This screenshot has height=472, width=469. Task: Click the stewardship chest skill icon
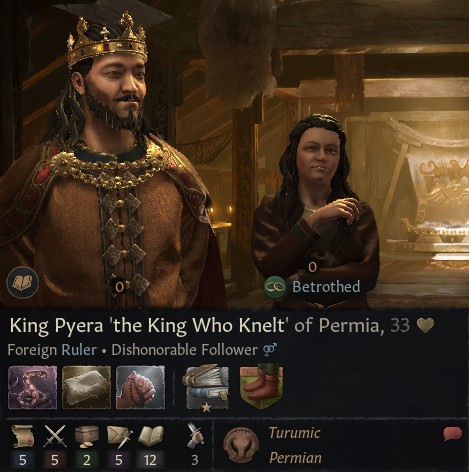click(x=87, y=436)
